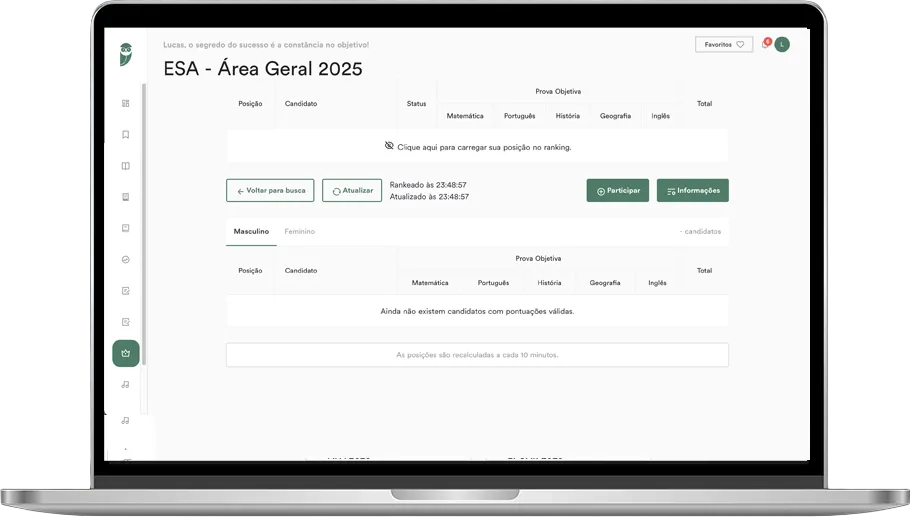The image size is (911, 517).
Task: Click the first music note sidebar icon
Action: pyautogui.click(x=125, y=385)
